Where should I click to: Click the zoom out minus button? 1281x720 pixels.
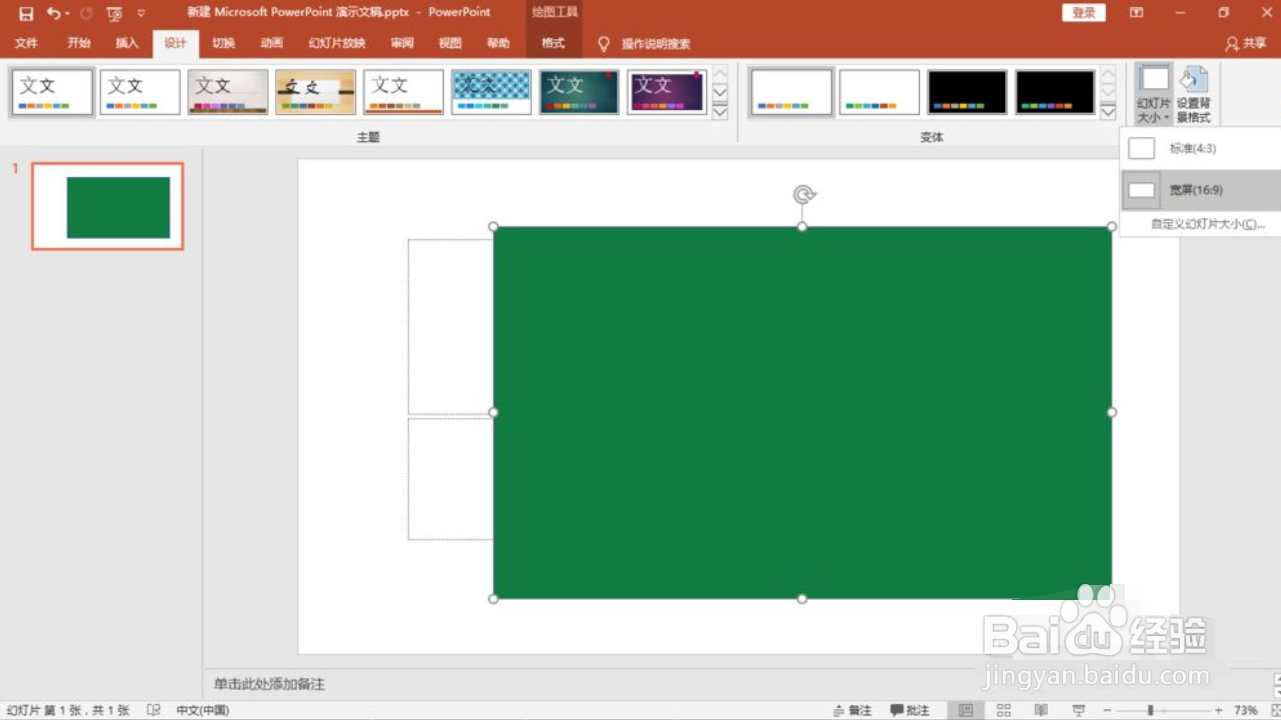[1107, 710]
